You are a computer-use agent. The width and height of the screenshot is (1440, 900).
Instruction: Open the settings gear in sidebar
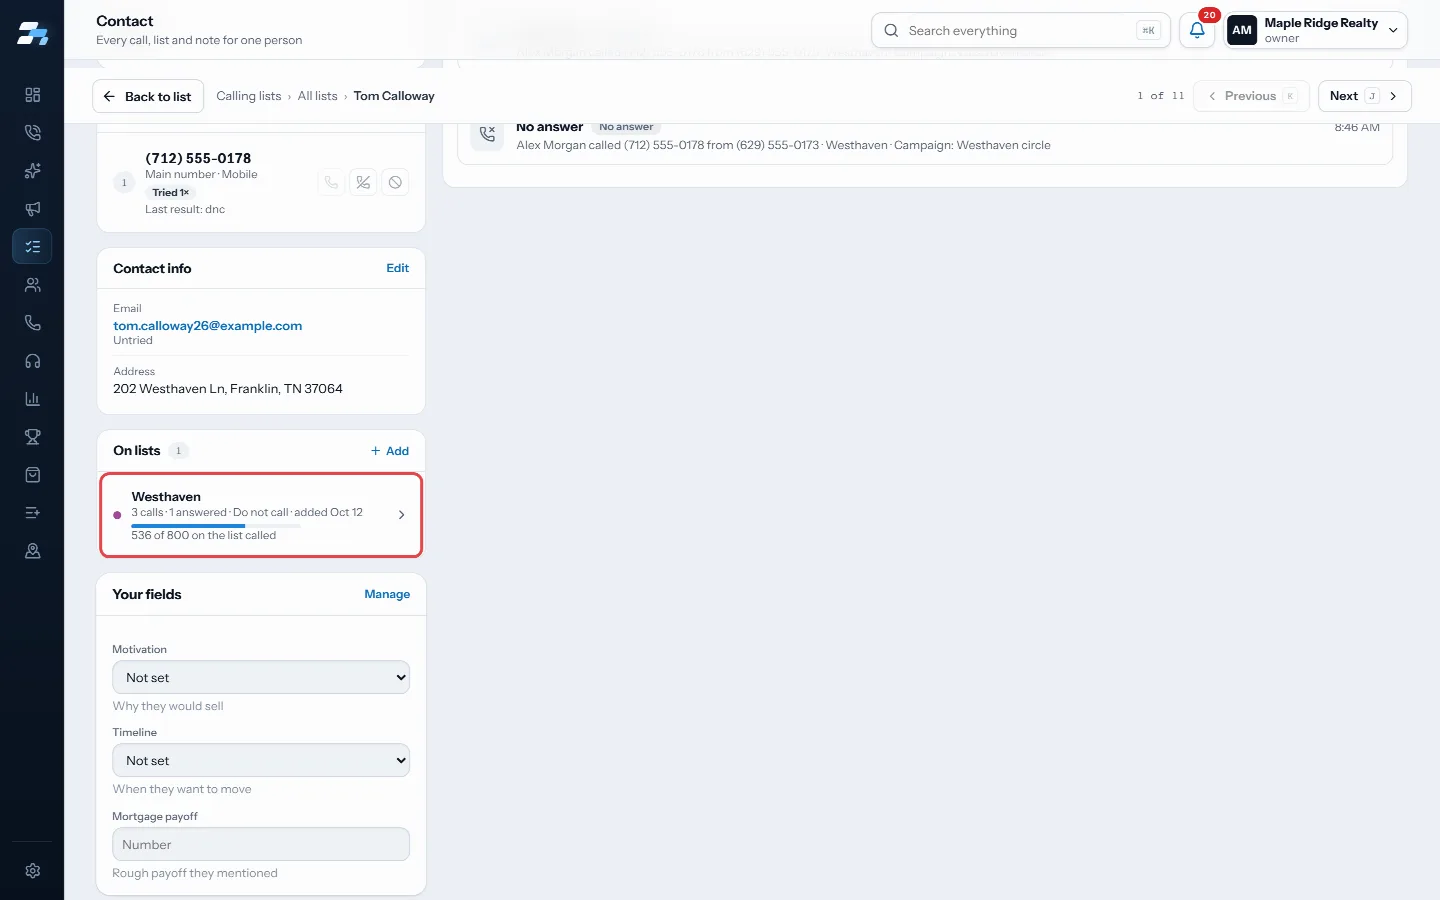(x=32, y=871)
